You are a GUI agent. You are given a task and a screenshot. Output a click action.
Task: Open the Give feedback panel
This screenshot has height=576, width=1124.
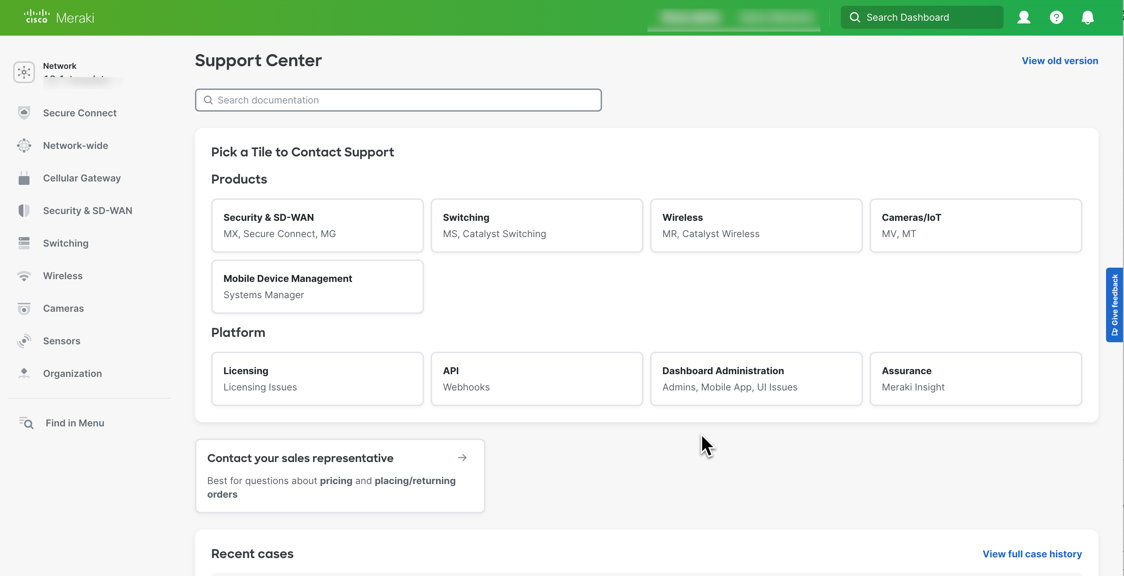1114,305
